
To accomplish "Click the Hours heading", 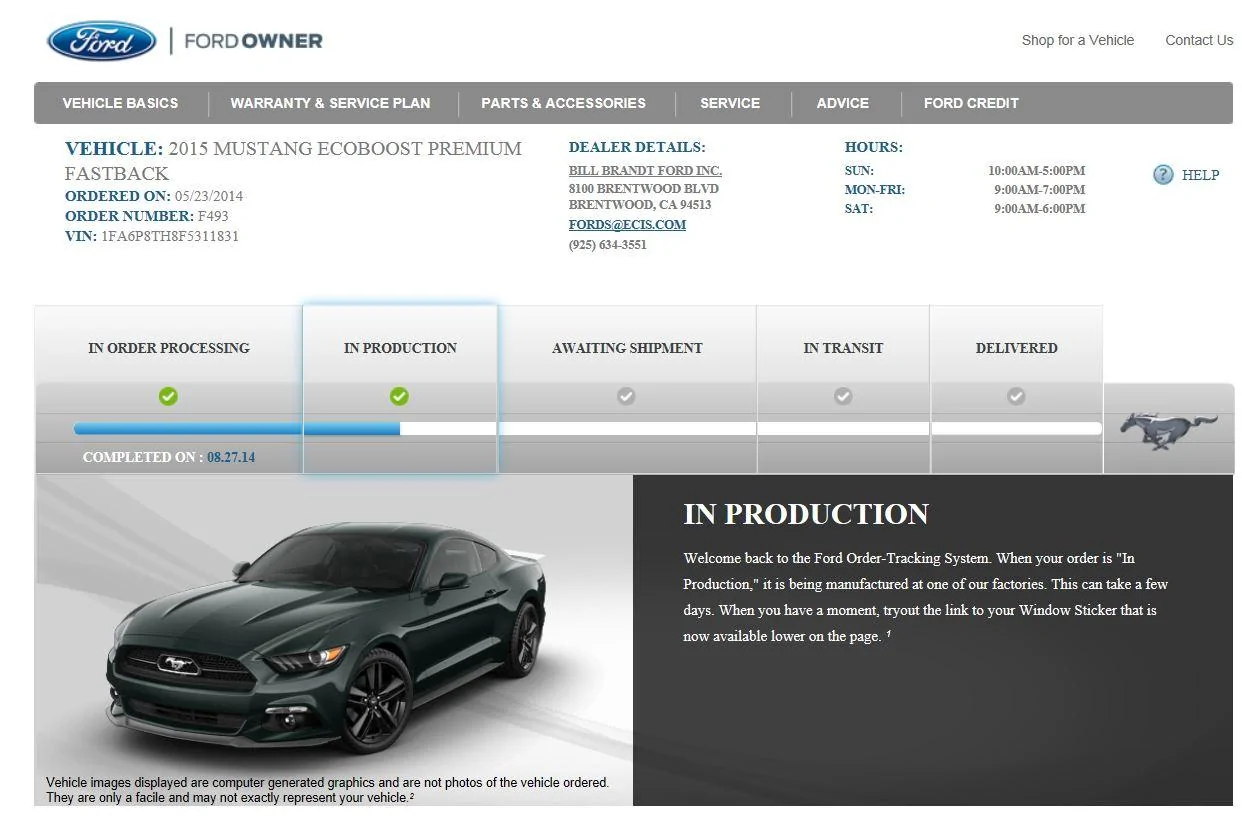I will tap(873, 147).
